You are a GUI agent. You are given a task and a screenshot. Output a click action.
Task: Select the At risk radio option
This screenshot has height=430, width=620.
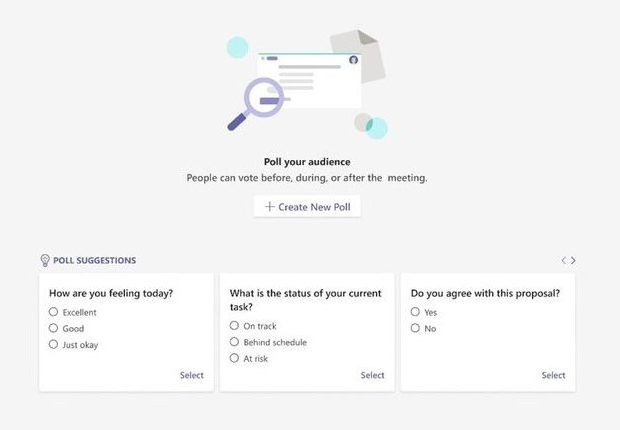pyautogui.click(x=234, y=358)
